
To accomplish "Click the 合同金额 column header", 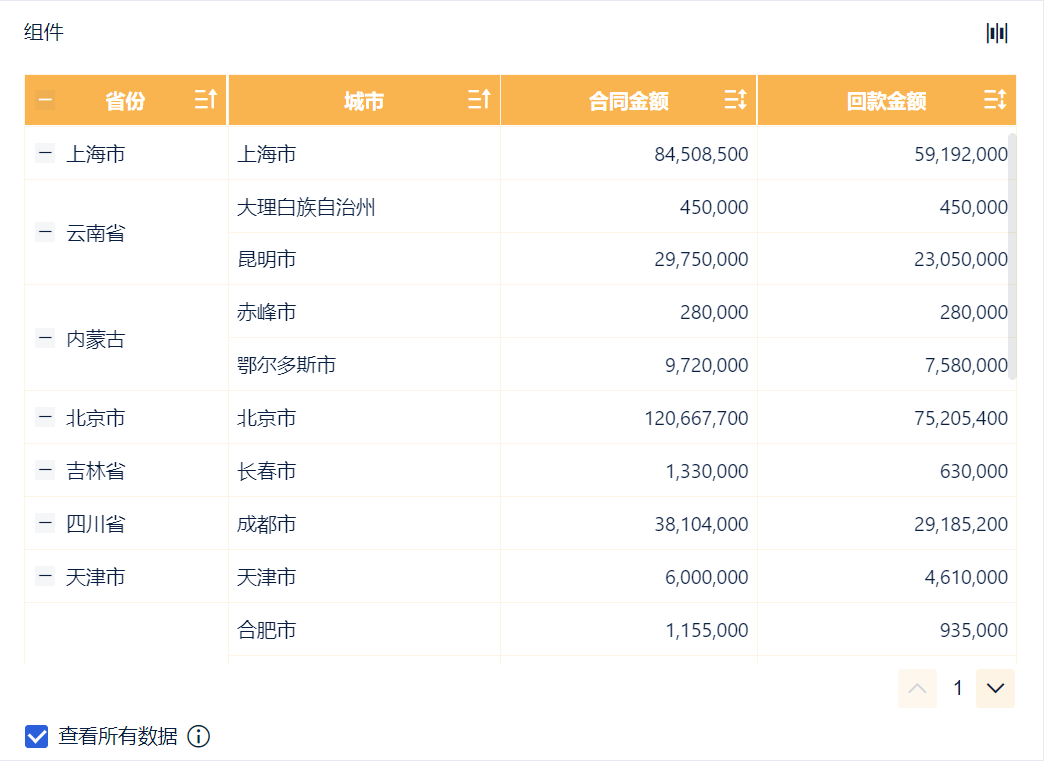I will (628, 101).
